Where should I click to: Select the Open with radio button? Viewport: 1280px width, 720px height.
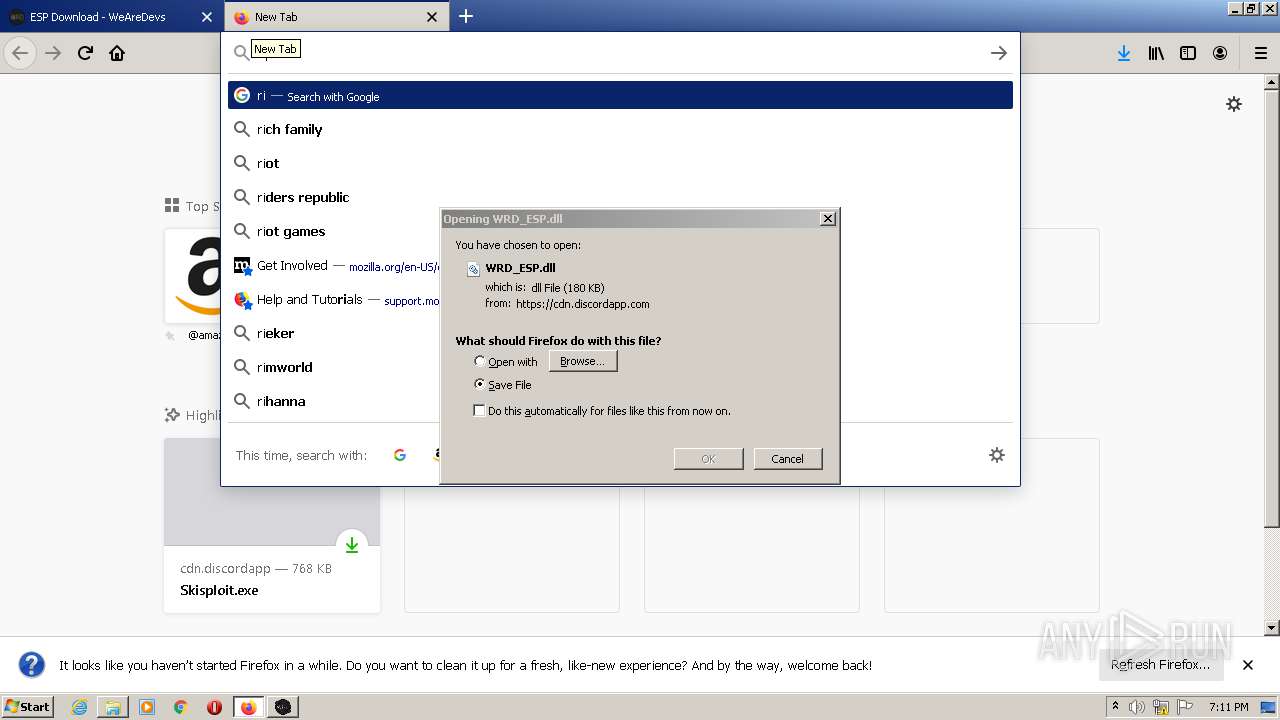pos(480,361)
